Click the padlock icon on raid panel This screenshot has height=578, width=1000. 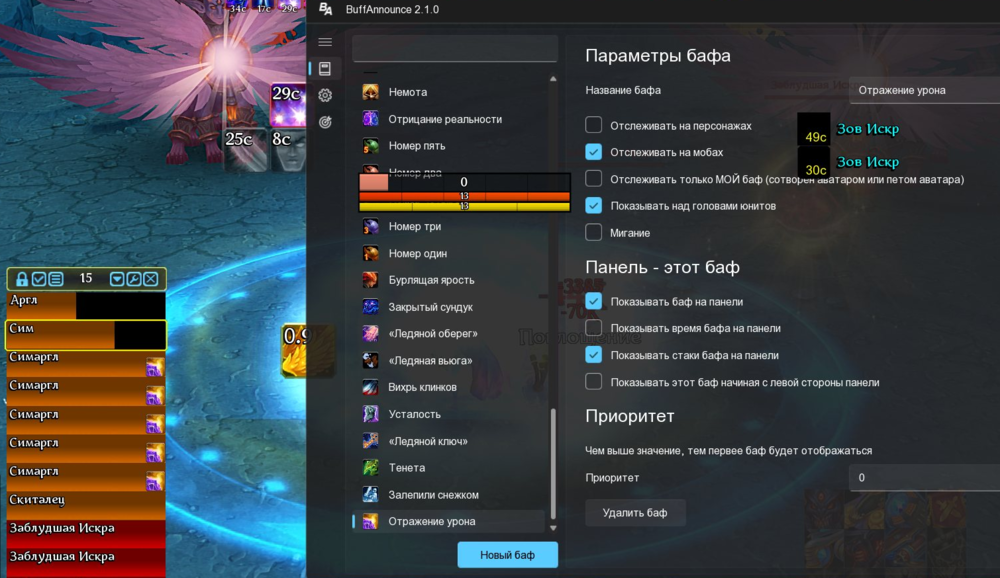pyautogui.click(x=22, y=279)
